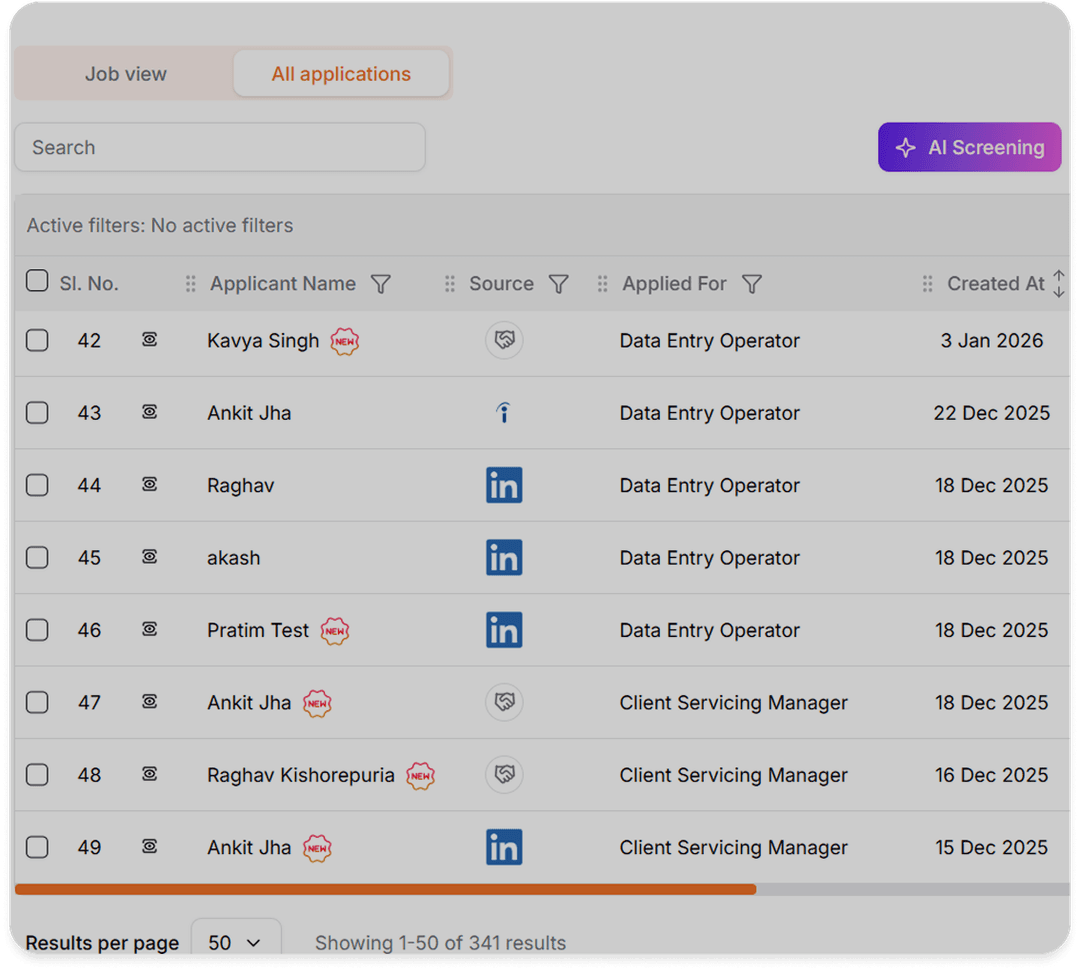The image size is (1080, 971).
Task: Switch to the Job view tab
Action: tap(125, 74)
